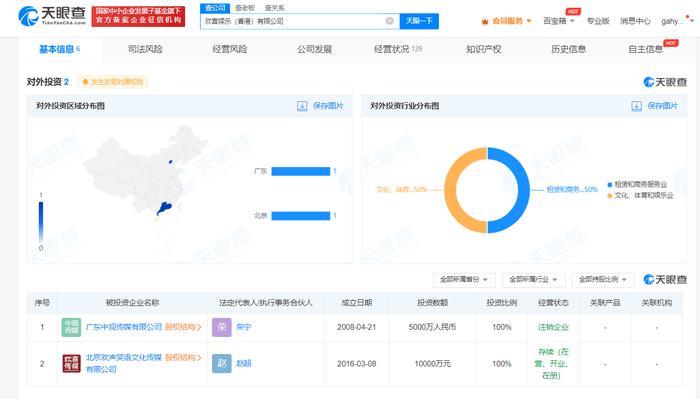Click the Tianyancha logo in the header
The width and height of the screenshot is (700, 399).
52,16
